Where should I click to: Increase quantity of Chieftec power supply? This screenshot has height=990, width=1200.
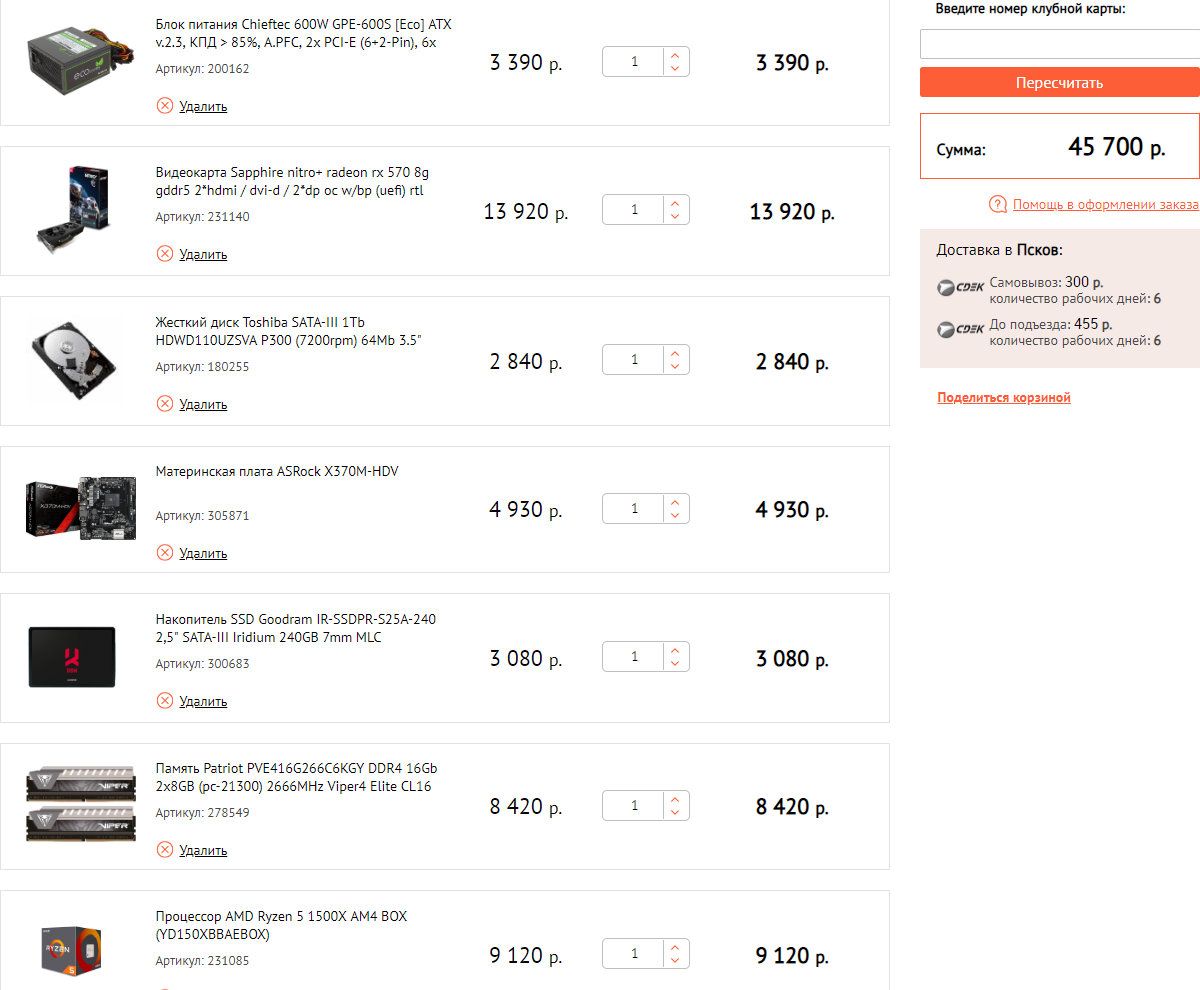pyautogui.click(x=675, y=56)
